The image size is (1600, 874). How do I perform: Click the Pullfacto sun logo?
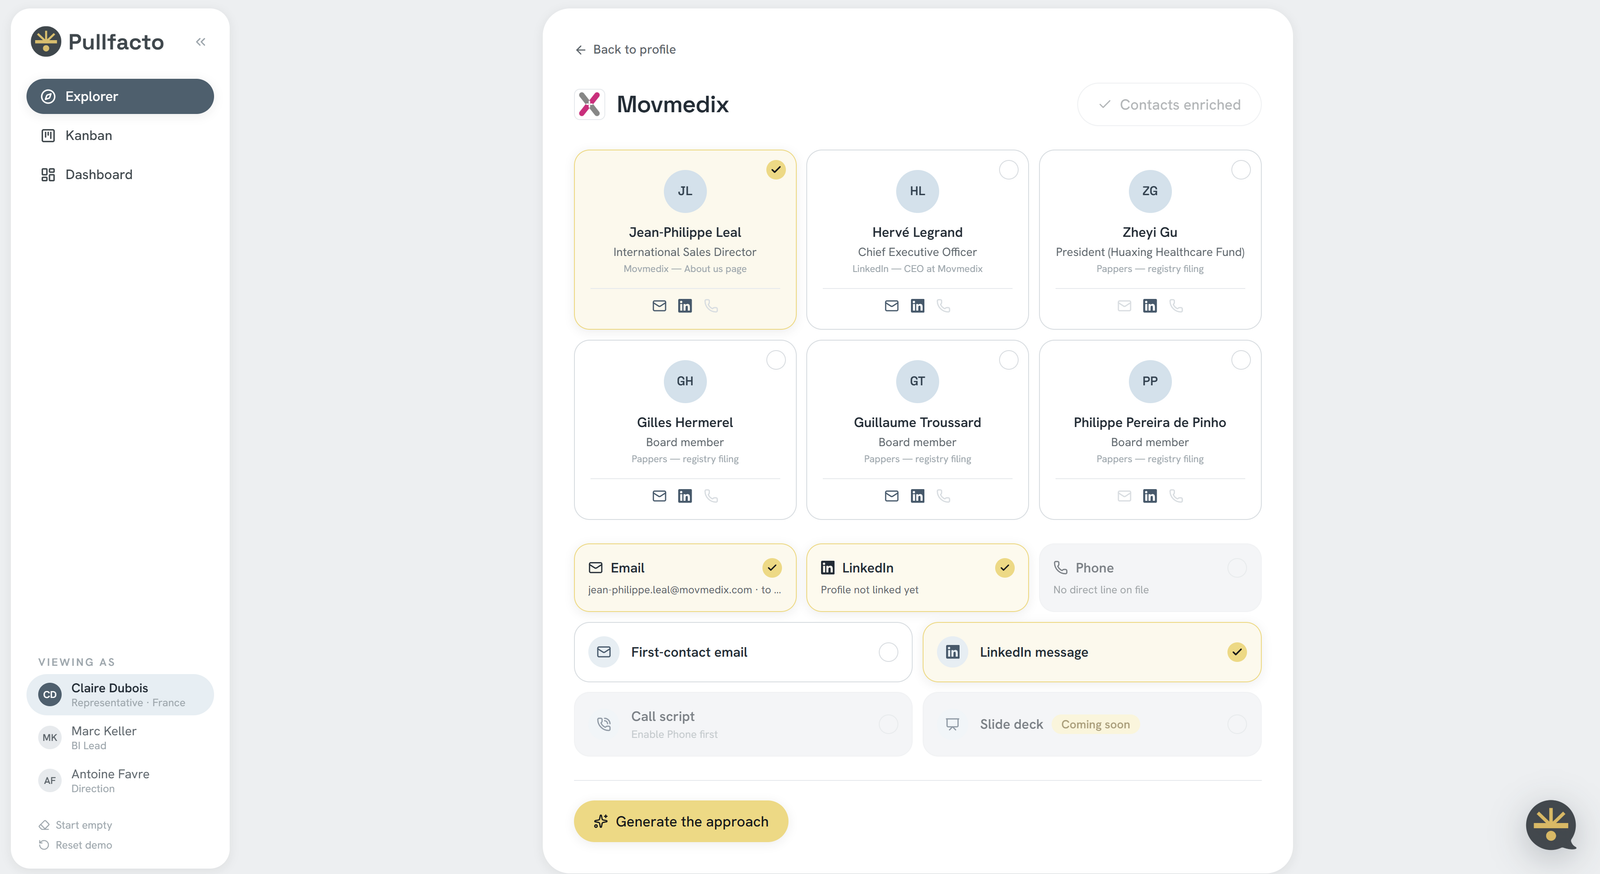tap(46, 41)
